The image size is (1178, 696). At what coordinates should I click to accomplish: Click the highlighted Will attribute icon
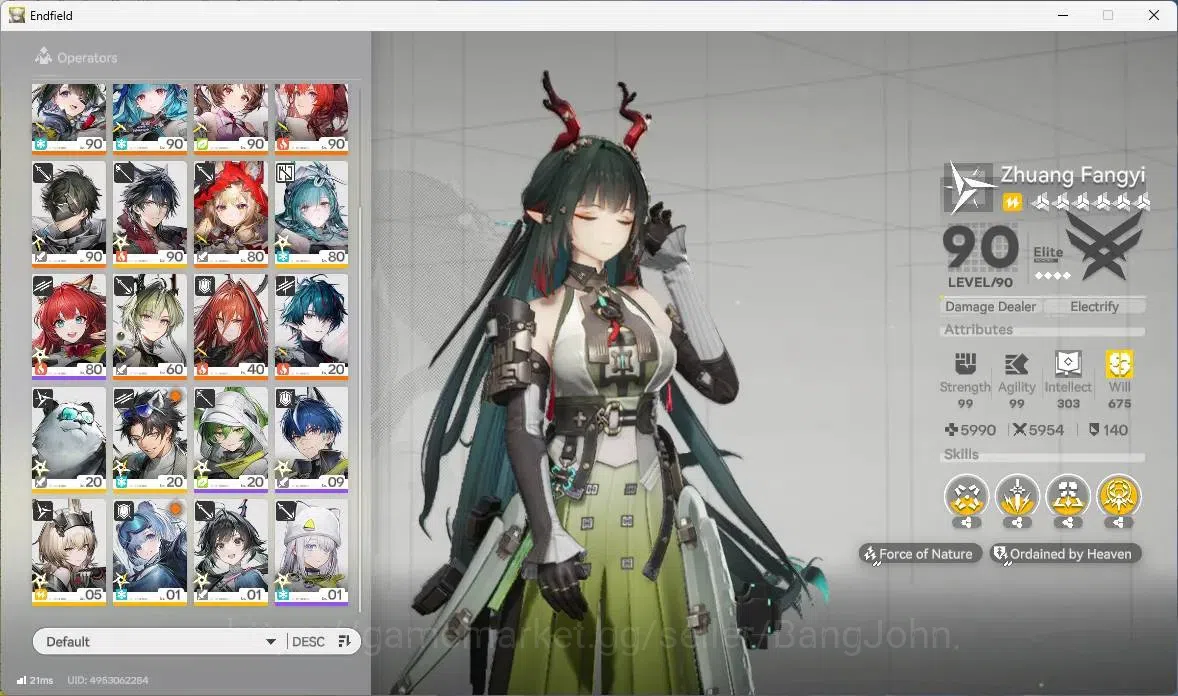[1119, 364]
